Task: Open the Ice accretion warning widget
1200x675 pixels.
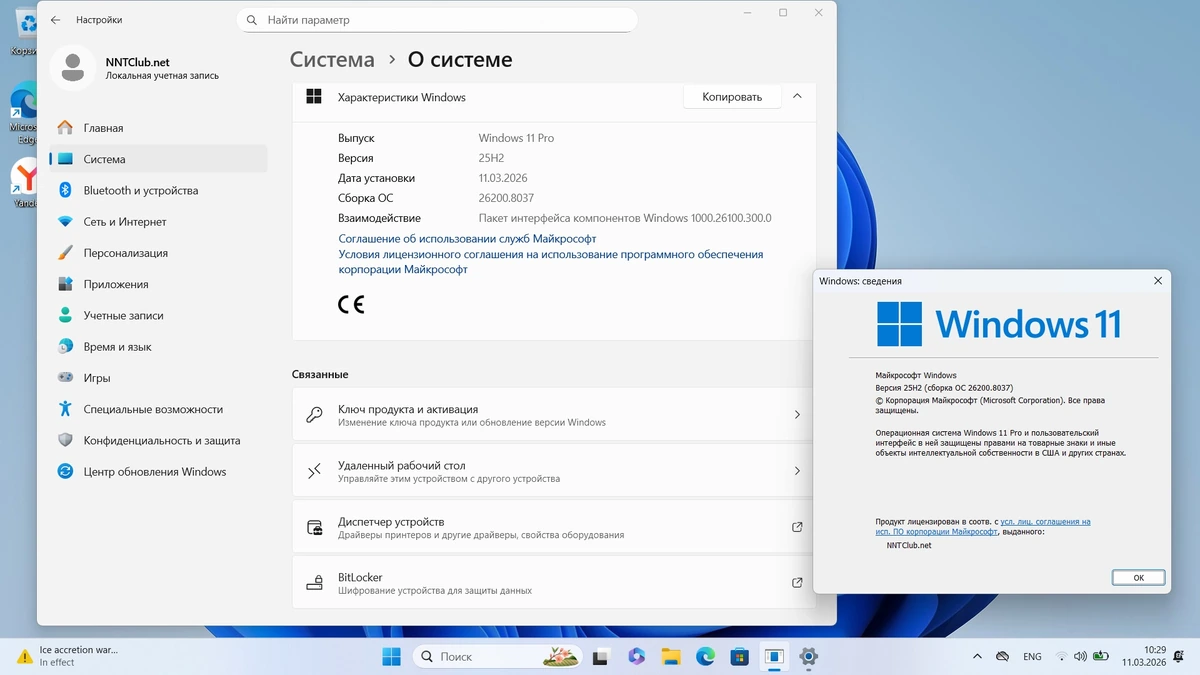Action: (69, 656)
